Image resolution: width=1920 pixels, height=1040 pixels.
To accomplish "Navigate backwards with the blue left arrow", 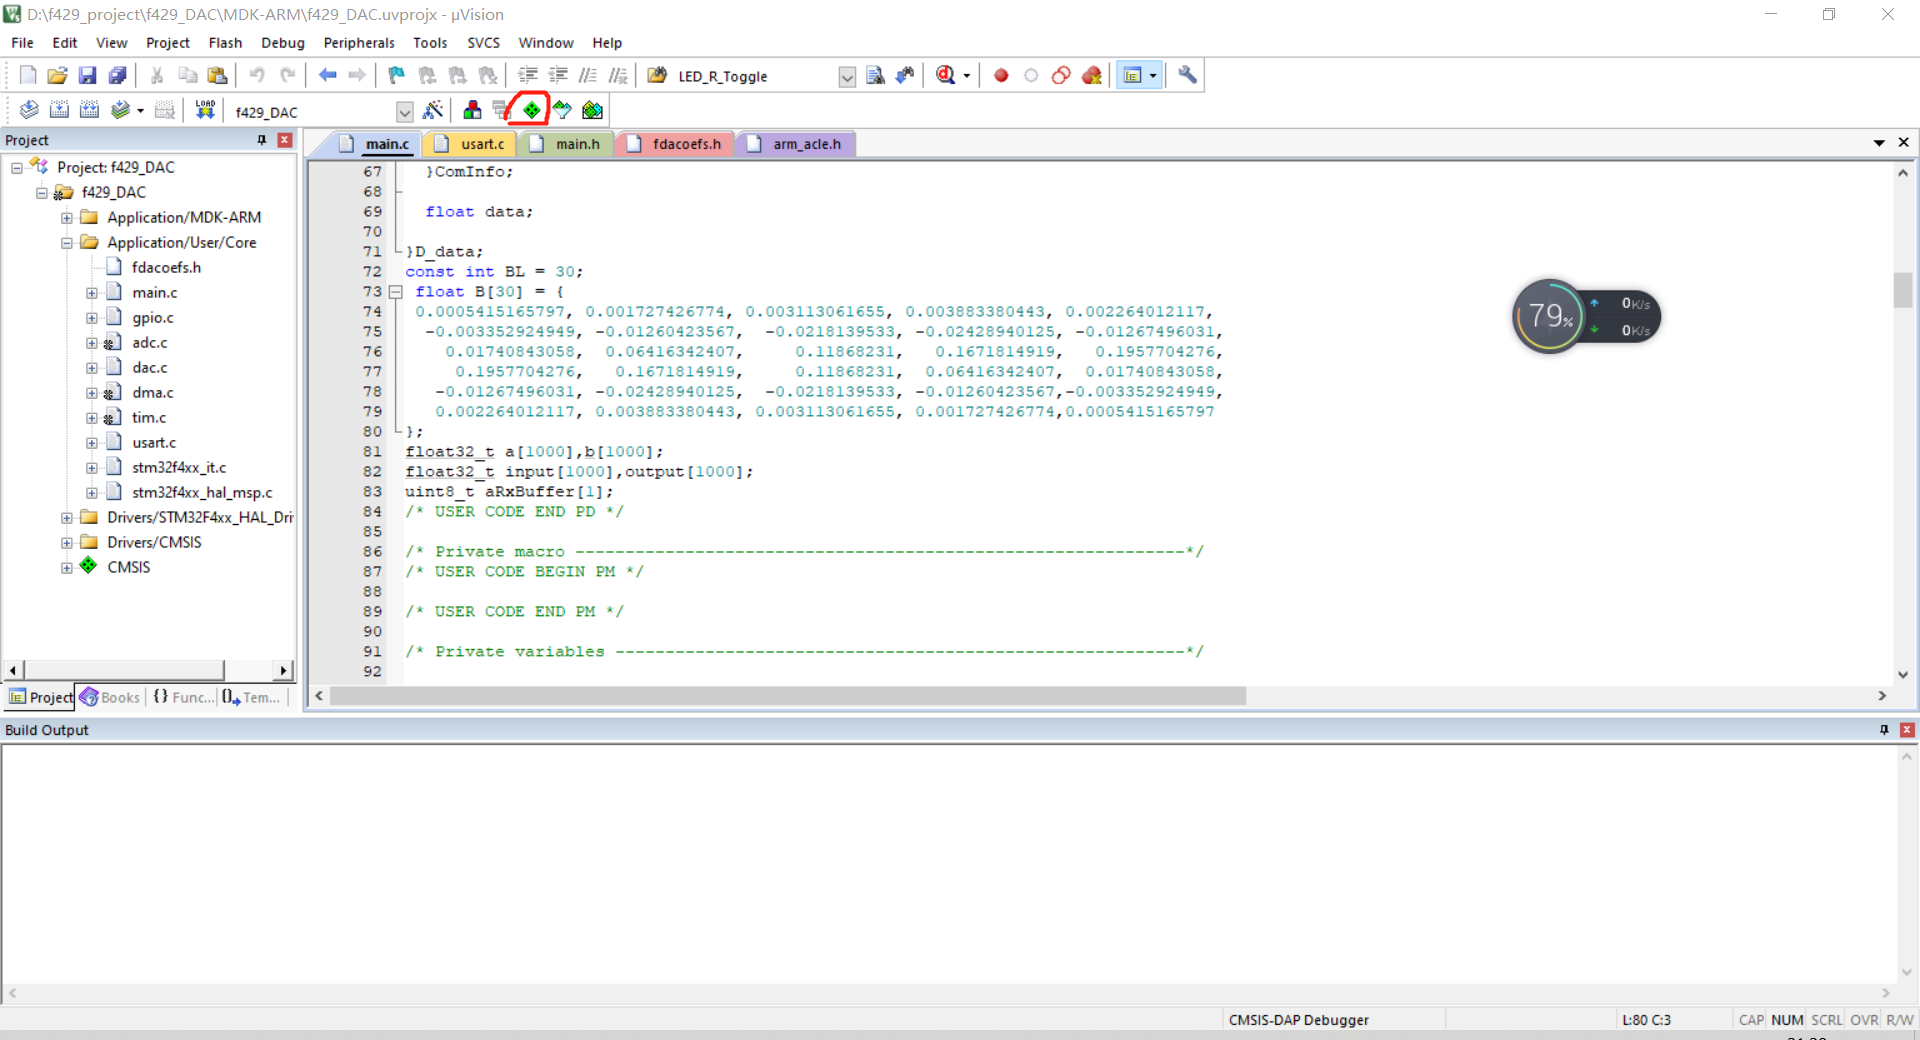I will click(327, 75).
